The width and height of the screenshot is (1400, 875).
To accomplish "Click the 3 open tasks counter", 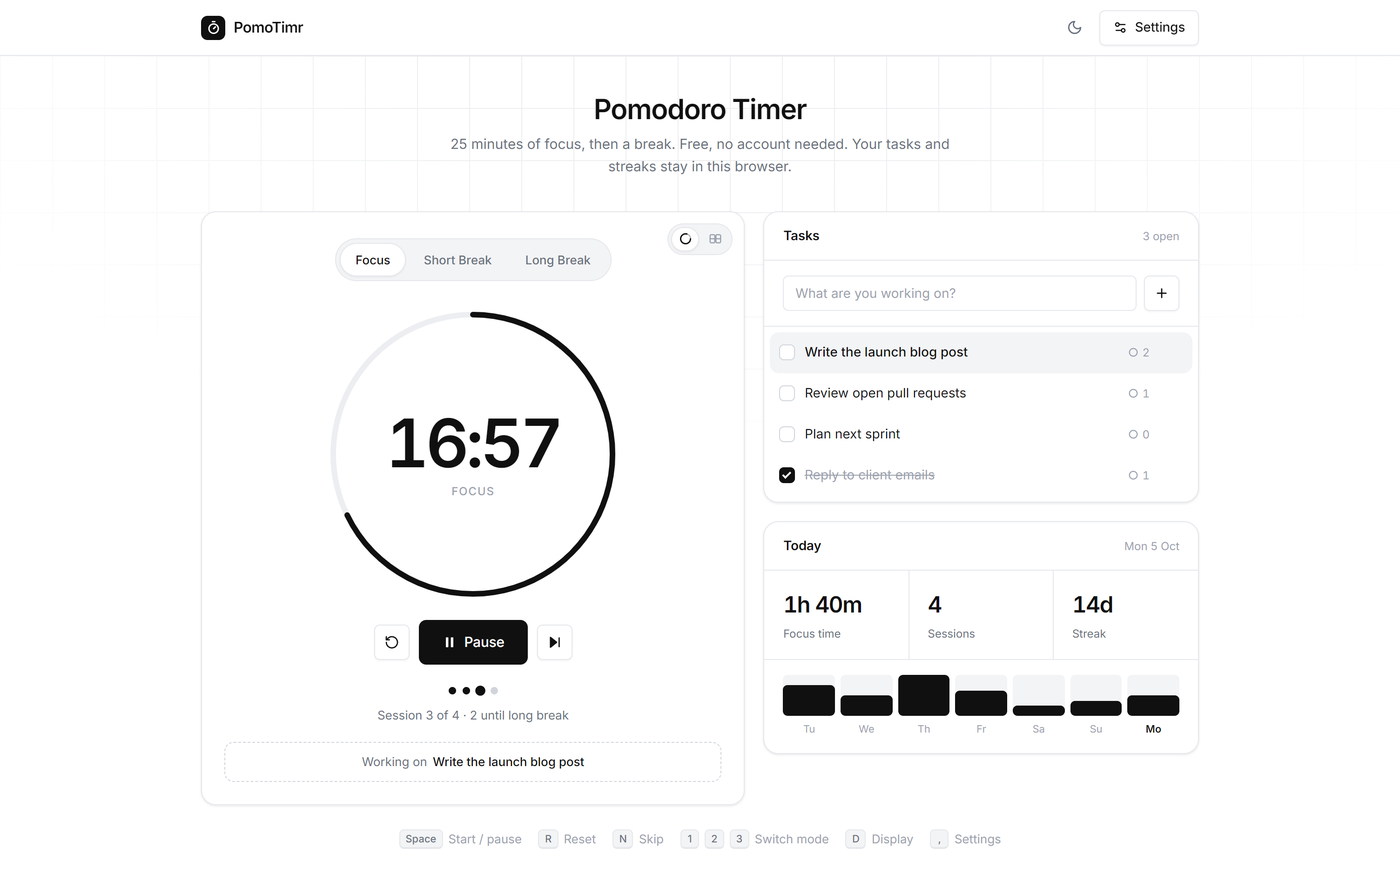I will (1160, 237).
